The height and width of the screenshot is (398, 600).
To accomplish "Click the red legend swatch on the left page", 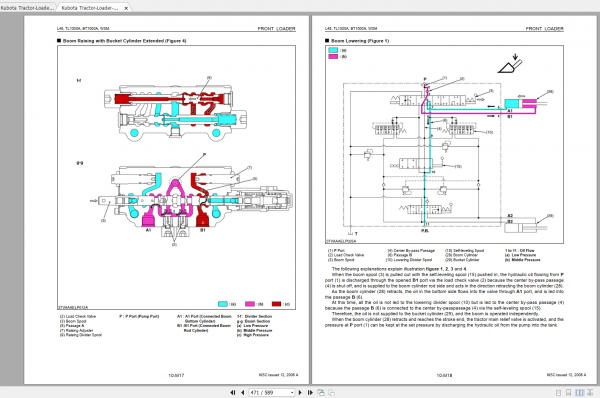I will 276,304.
